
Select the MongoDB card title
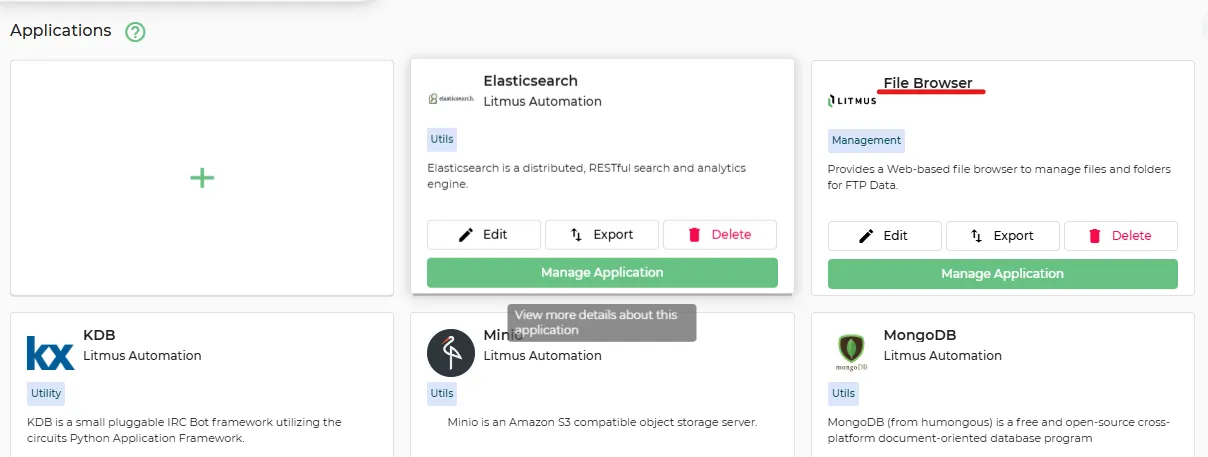point(920,335)
